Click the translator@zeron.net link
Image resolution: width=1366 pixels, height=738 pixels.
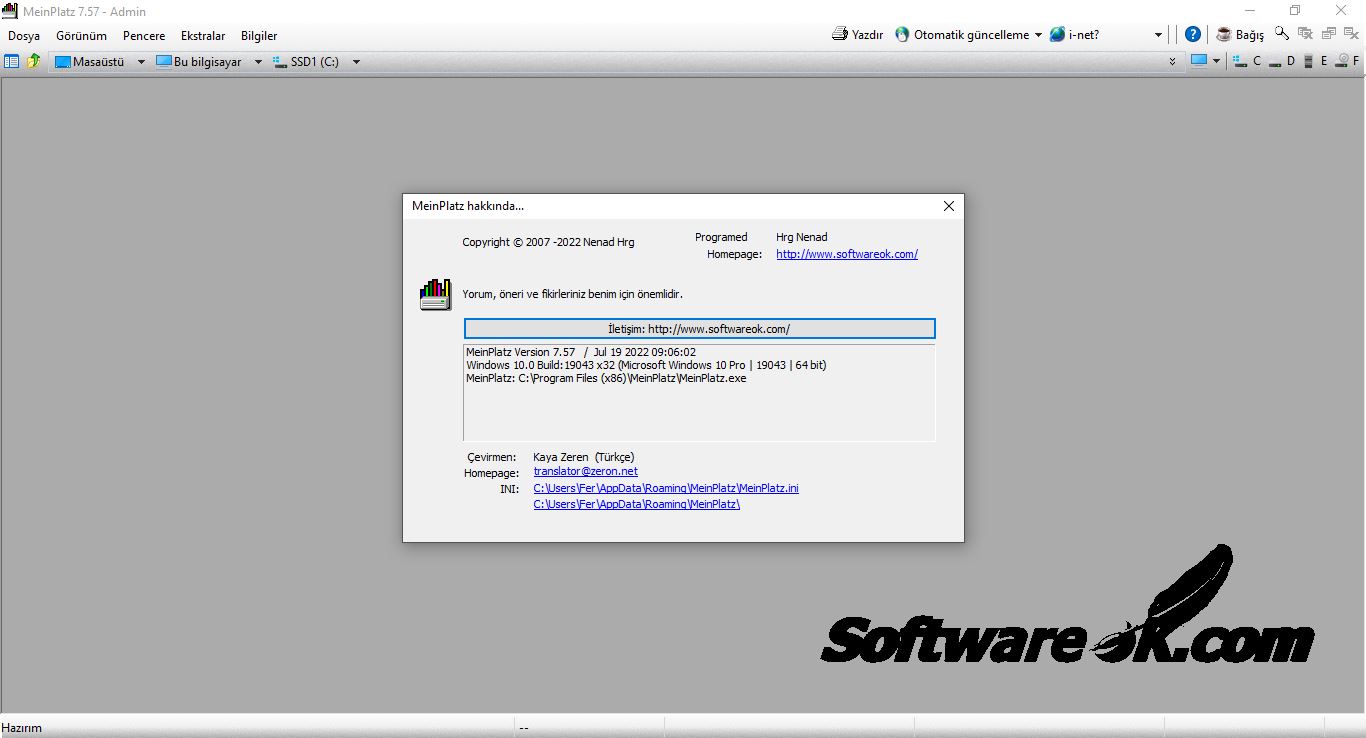pos(586,471)
